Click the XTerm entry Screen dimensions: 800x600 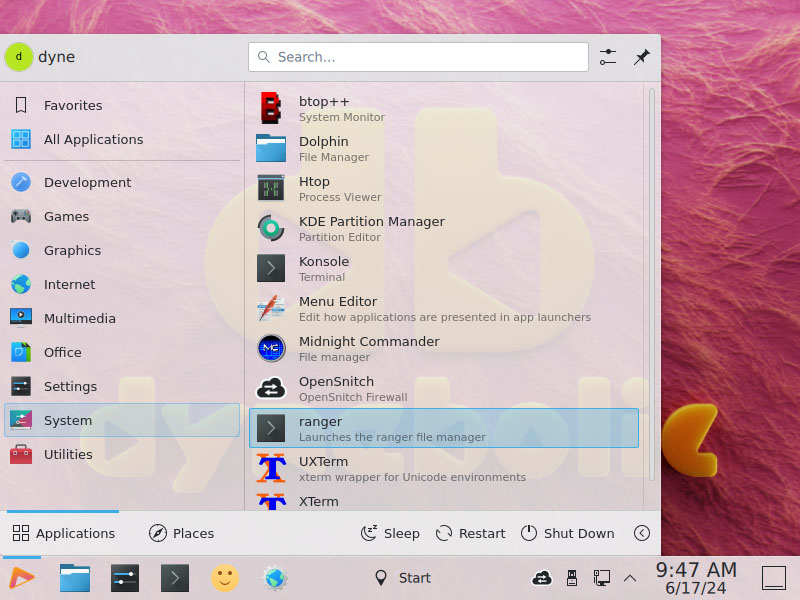tap(444, 501)
